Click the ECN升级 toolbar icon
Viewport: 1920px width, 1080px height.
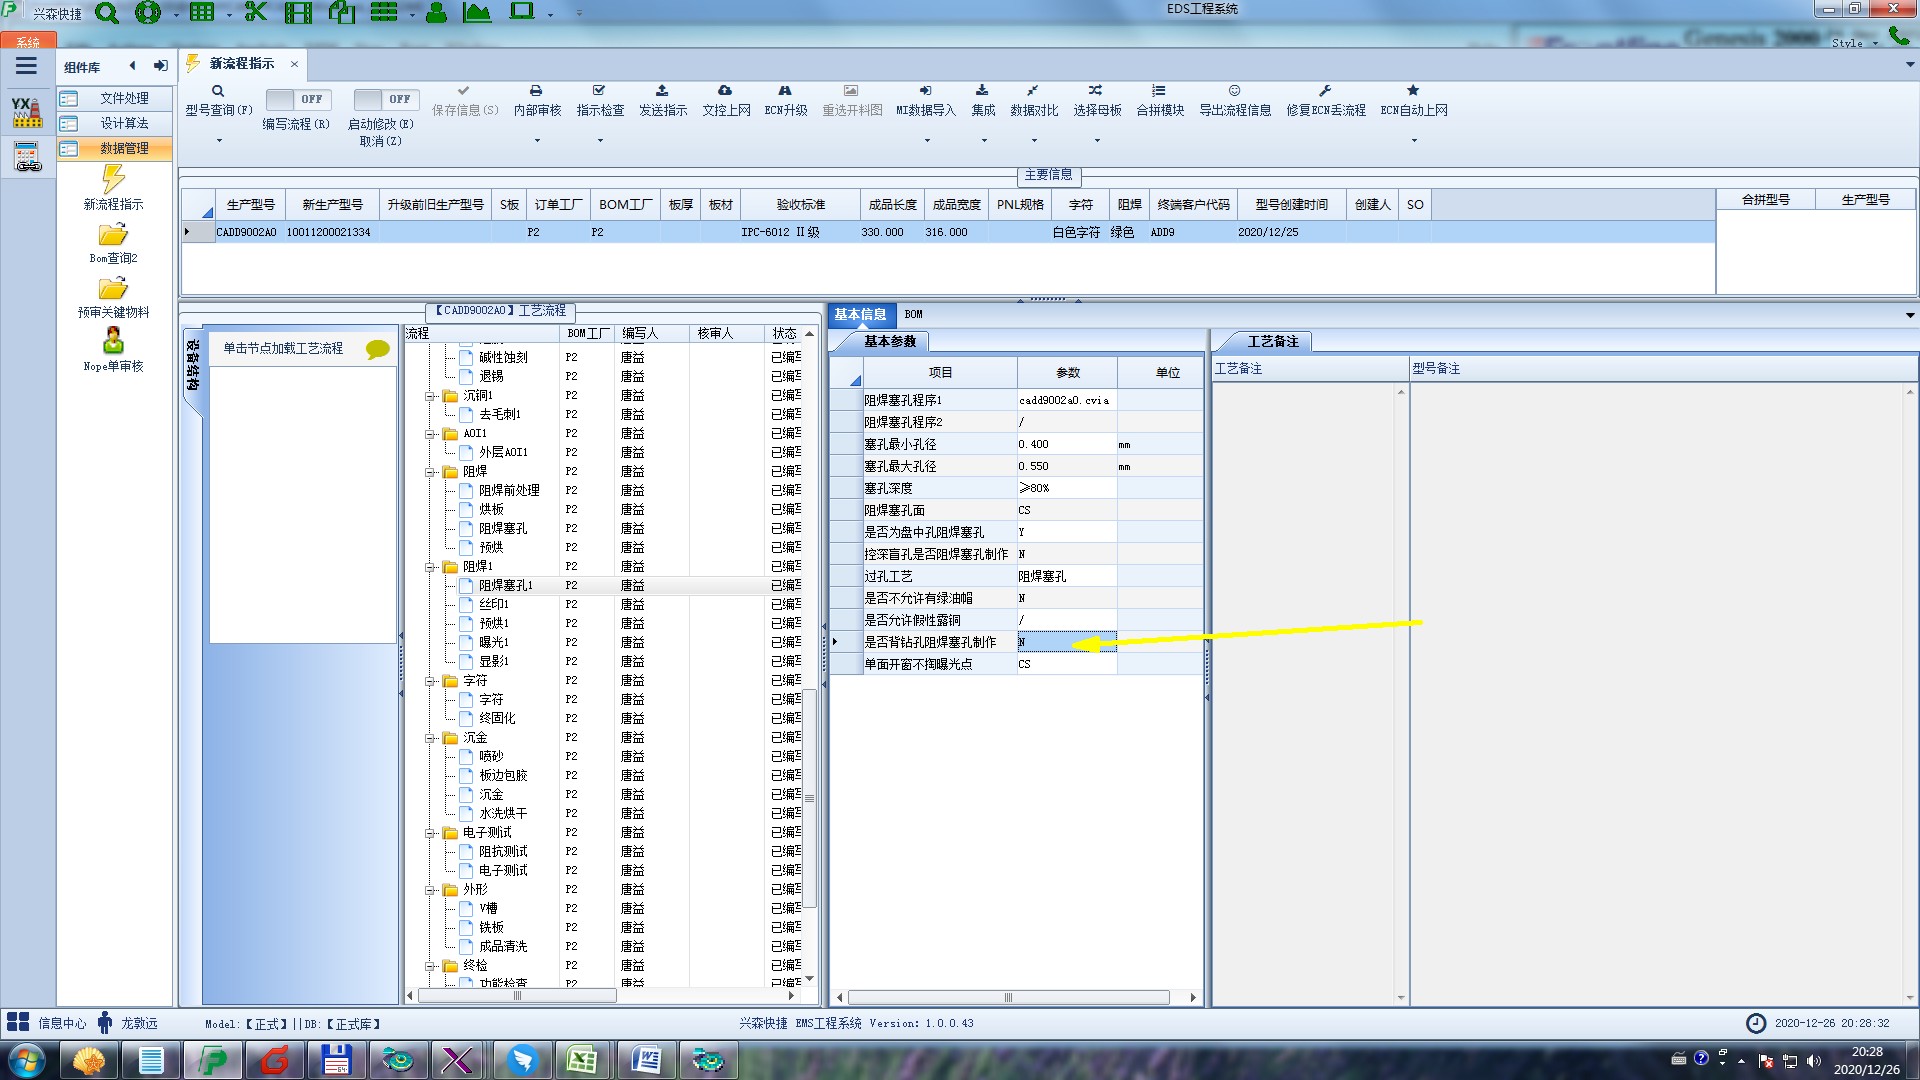(x=785, y=91)
